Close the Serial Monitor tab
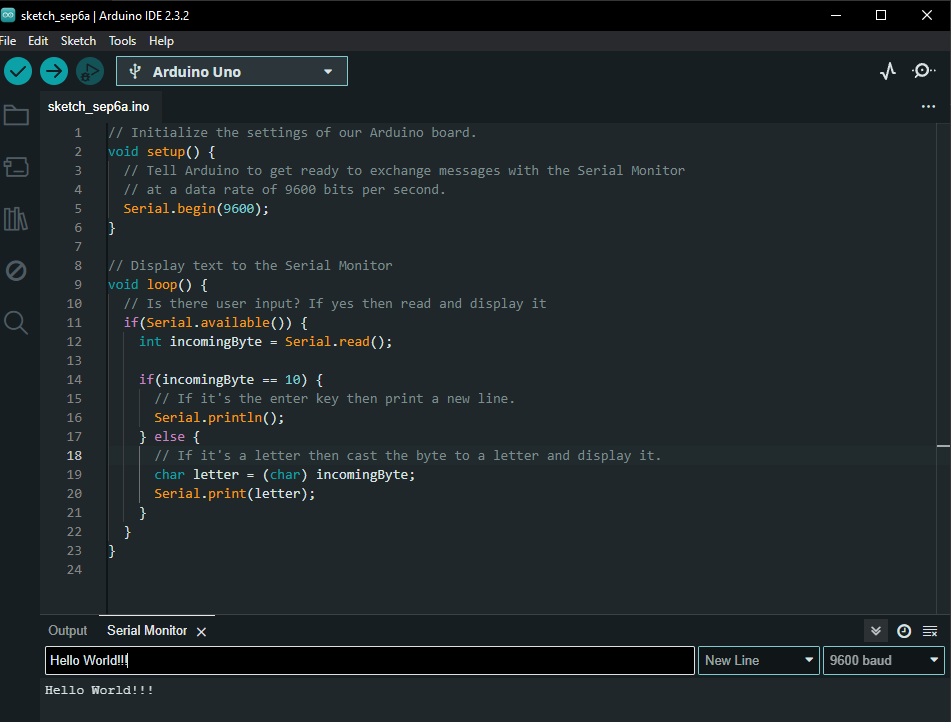 [201, 632]
